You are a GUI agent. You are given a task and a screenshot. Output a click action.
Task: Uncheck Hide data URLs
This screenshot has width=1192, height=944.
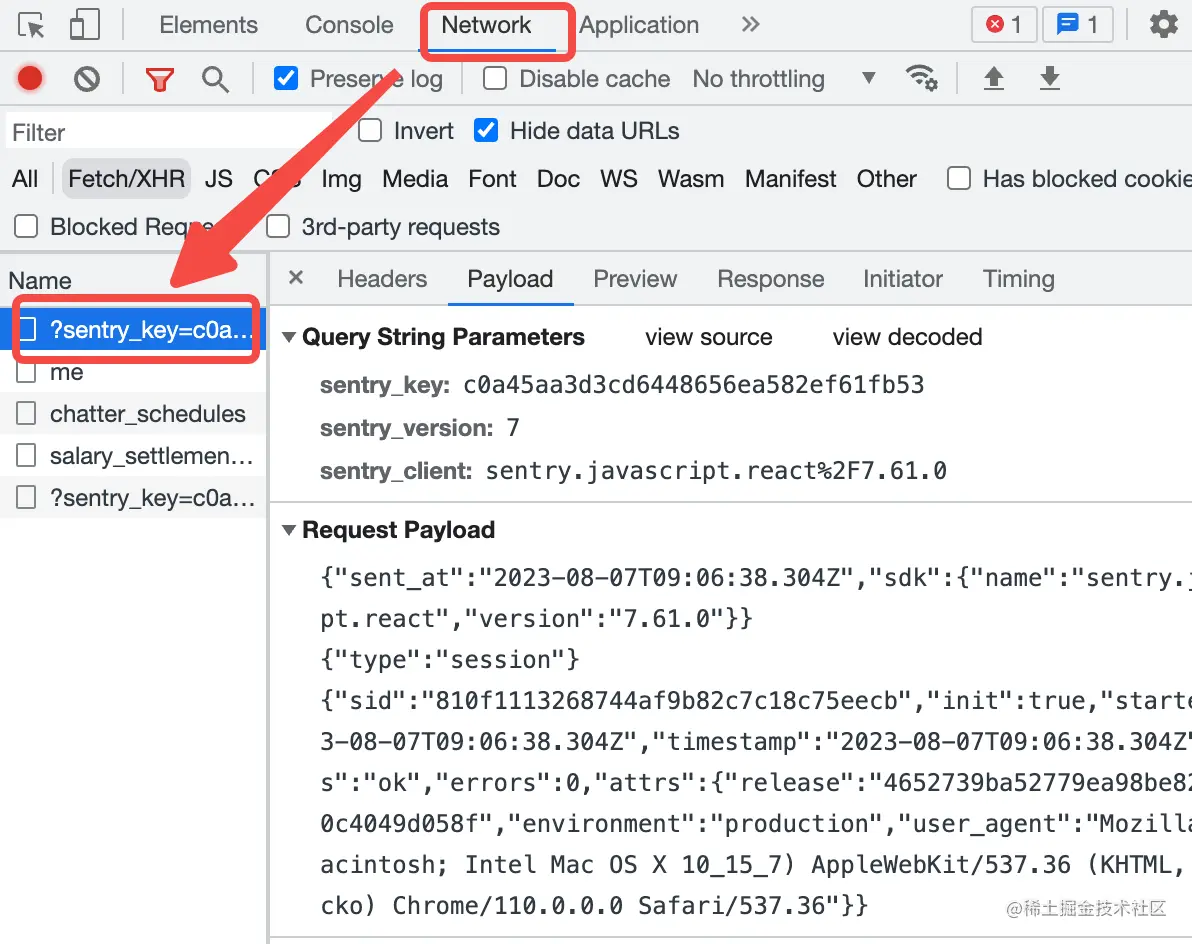click(486, 131)
